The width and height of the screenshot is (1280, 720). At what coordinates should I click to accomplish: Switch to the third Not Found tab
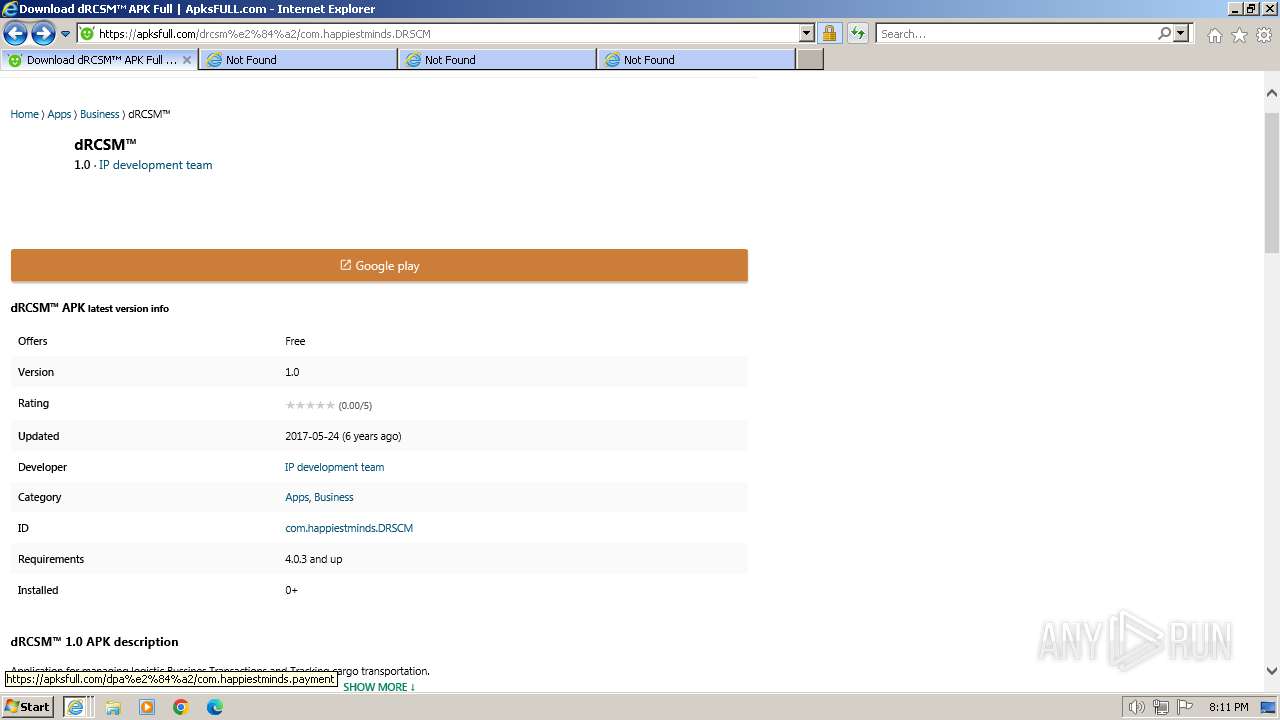[x=696, y=60]
